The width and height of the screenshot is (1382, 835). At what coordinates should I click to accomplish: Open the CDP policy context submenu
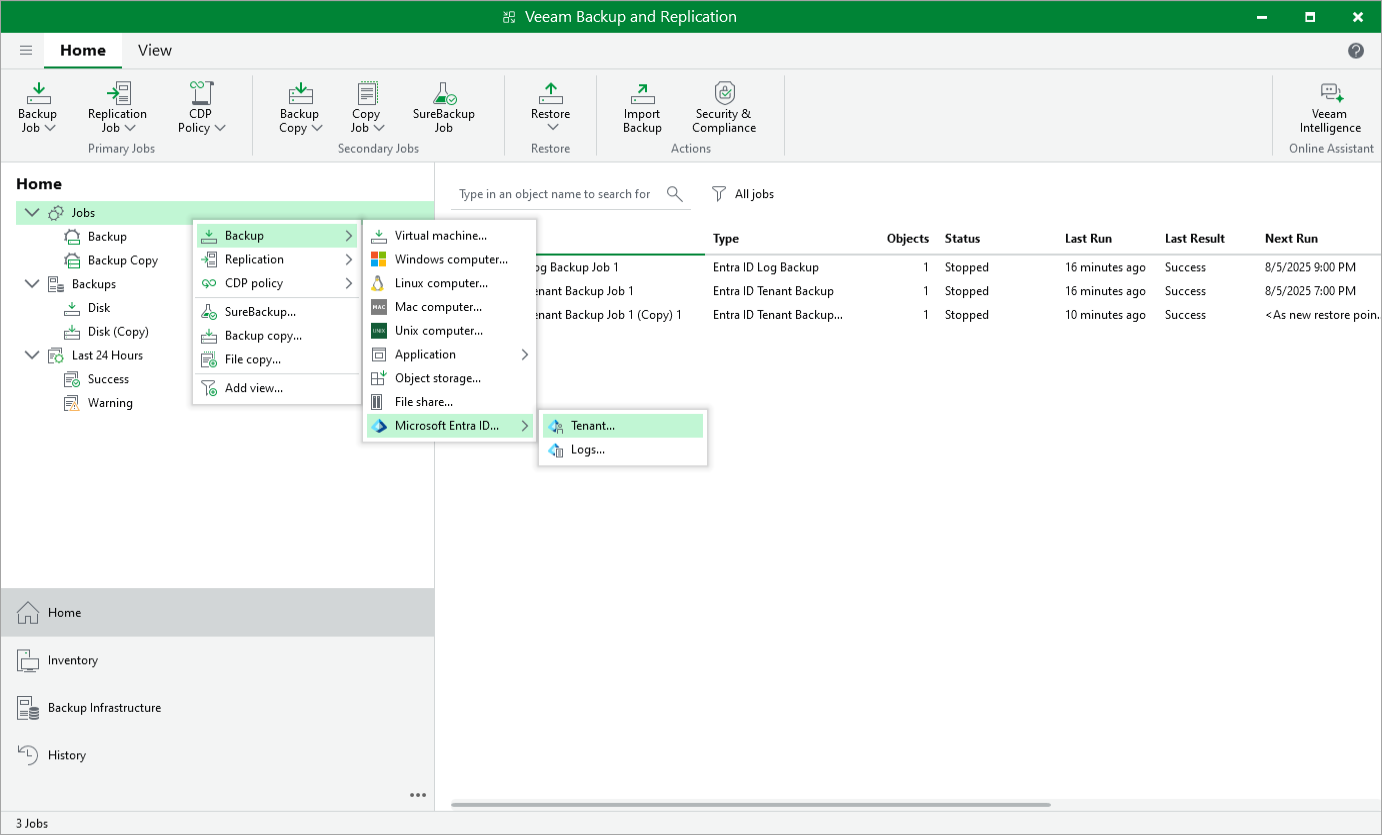[x=277, y=284]
